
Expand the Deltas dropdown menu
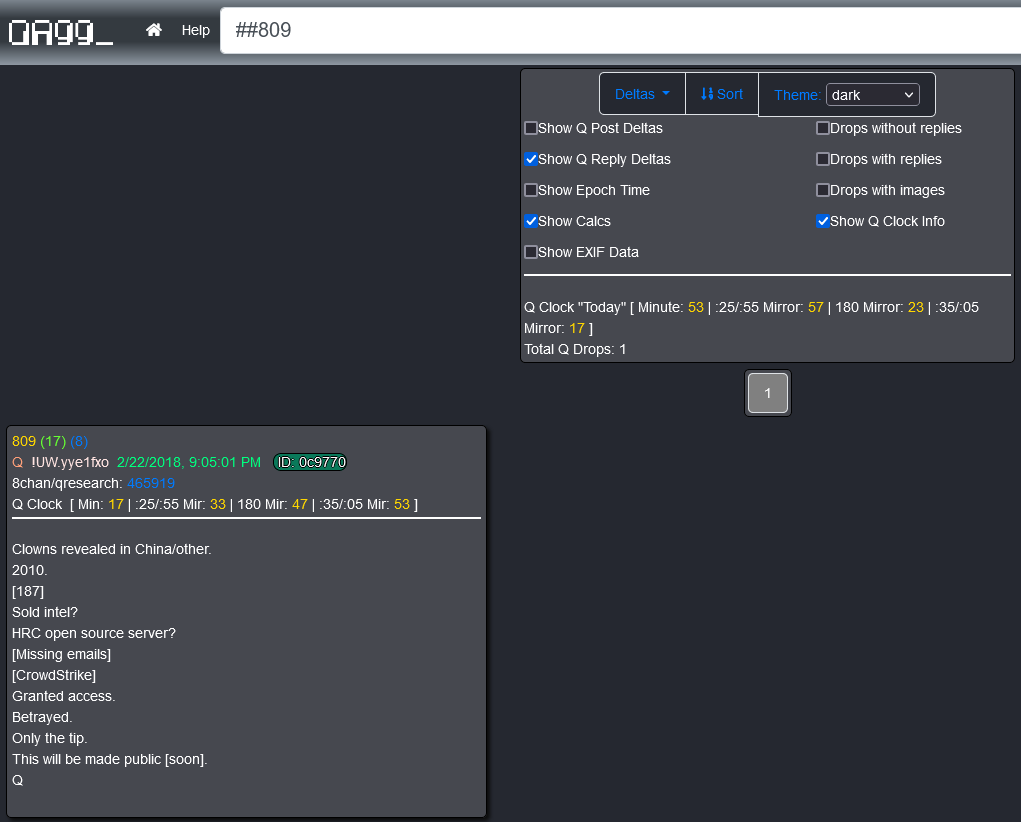642,94
